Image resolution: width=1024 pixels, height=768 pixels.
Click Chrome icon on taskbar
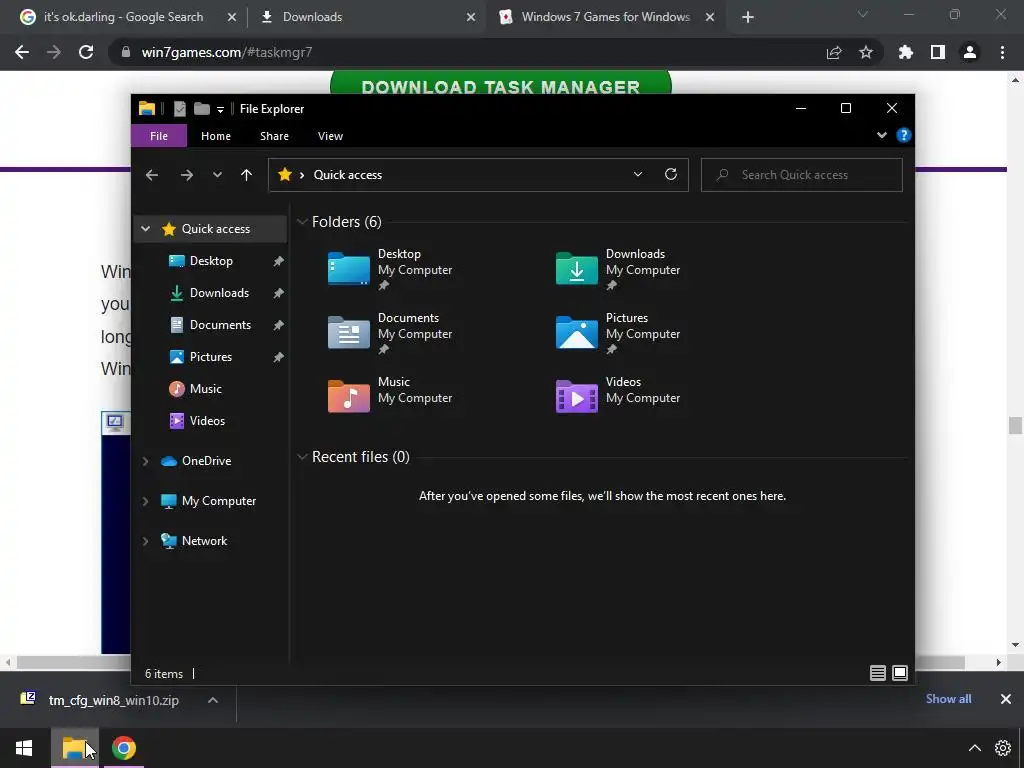123,748
